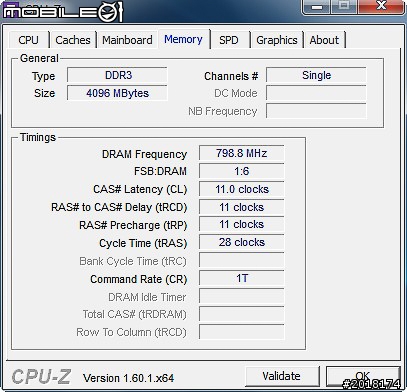Click the 11.0 clocks CAS Latency value
The height and width of the screenshot is (392, 407).
[x=242, y=189]
